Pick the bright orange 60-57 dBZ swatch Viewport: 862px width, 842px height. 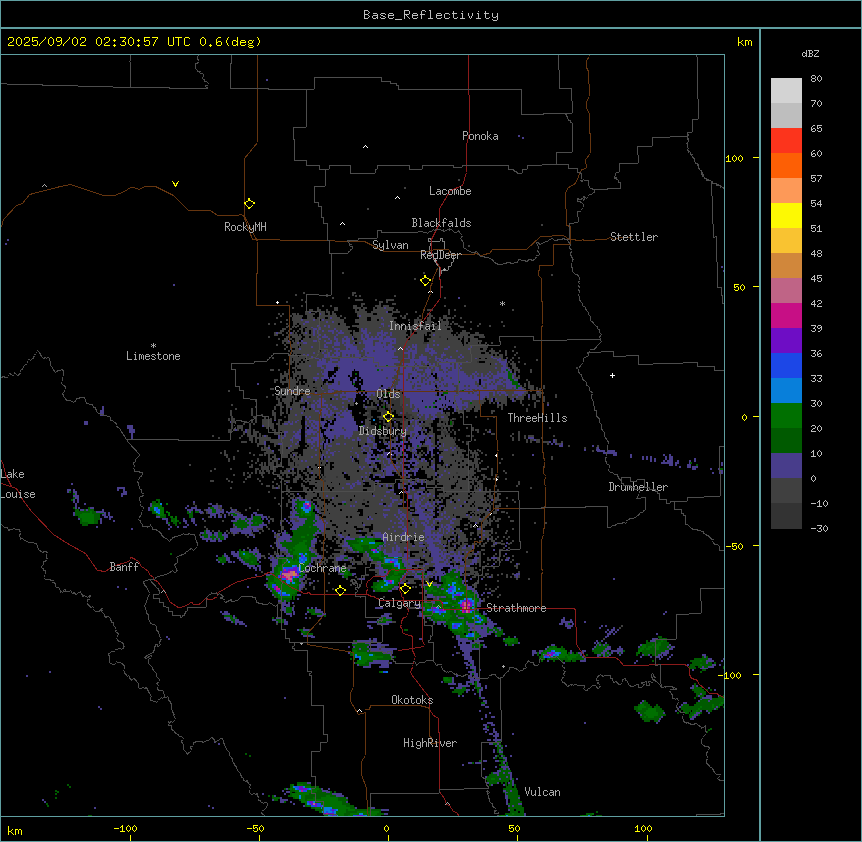(786, 165)
